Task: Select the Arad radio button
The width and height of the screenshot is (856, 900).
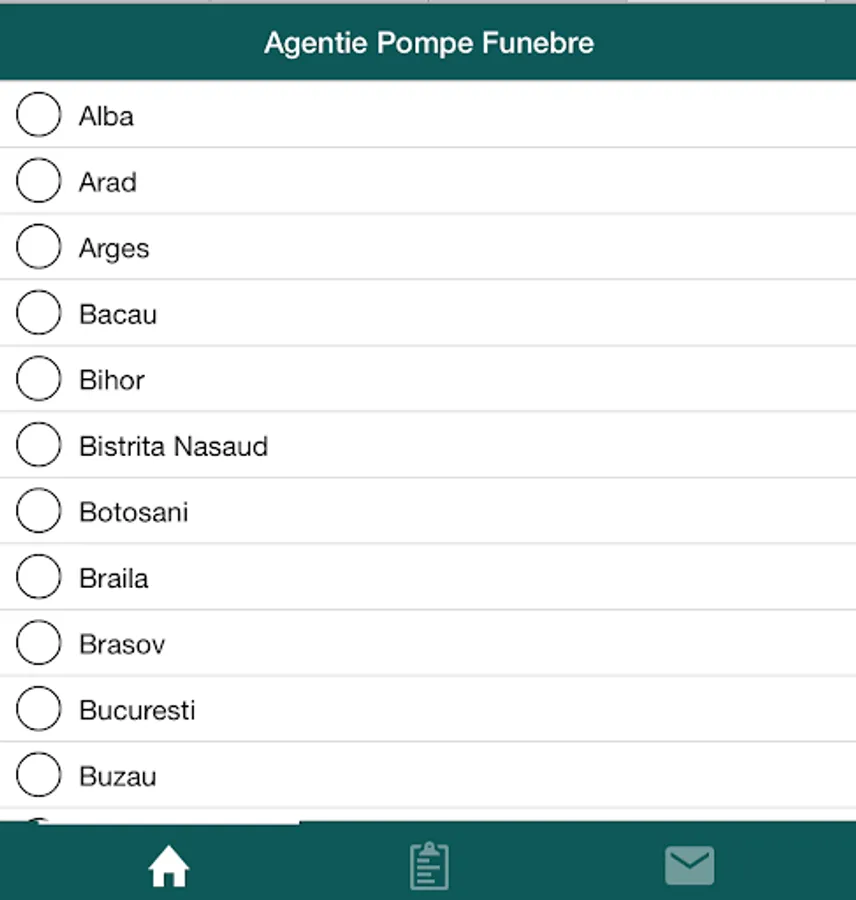Action: (x=39, y=181)
